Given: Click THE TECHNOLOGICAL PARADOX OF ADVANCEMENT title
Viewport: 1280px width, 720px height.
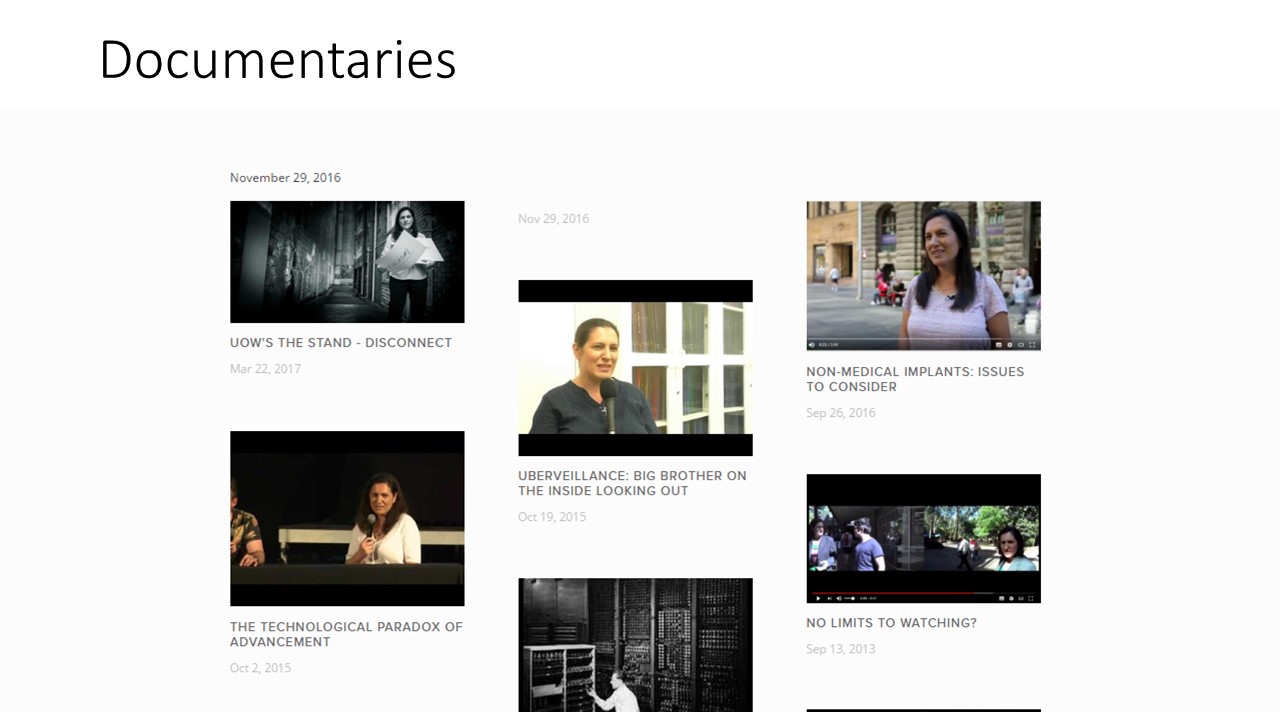Looking at the screenshot, I should (346, 634).
